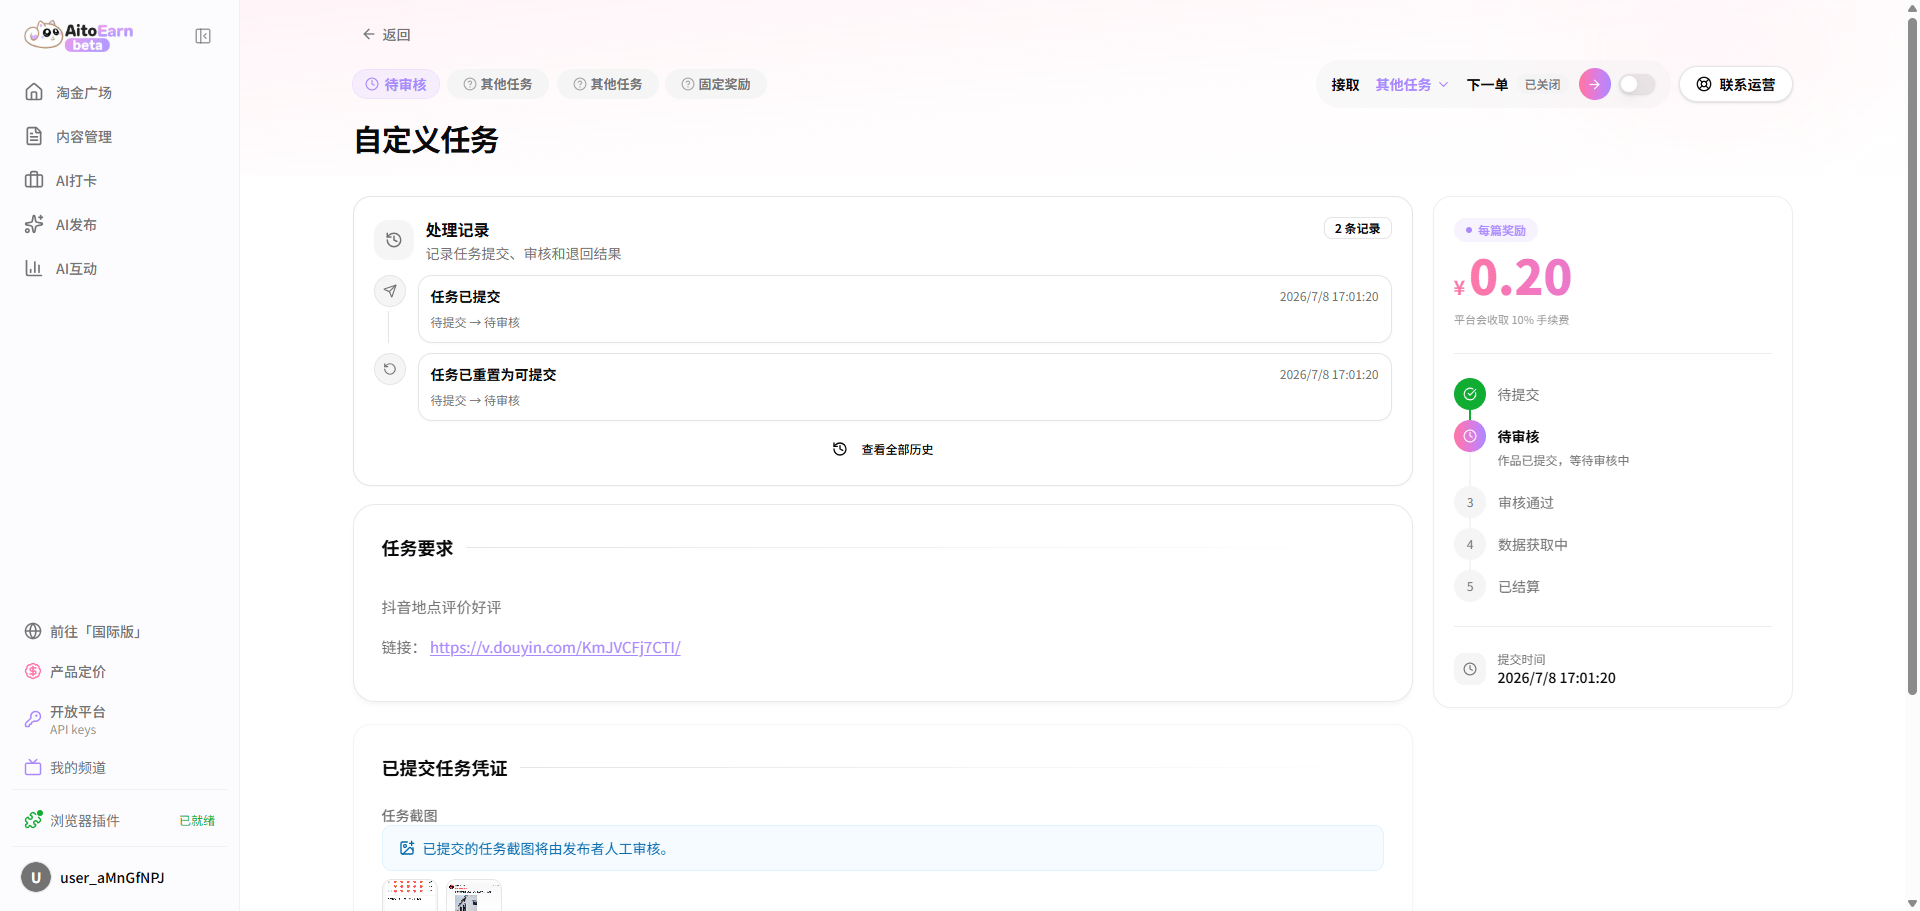1920x911 pixels.
Task: Click the history icon beside 处理记录
Action: (x=394, y=240)
